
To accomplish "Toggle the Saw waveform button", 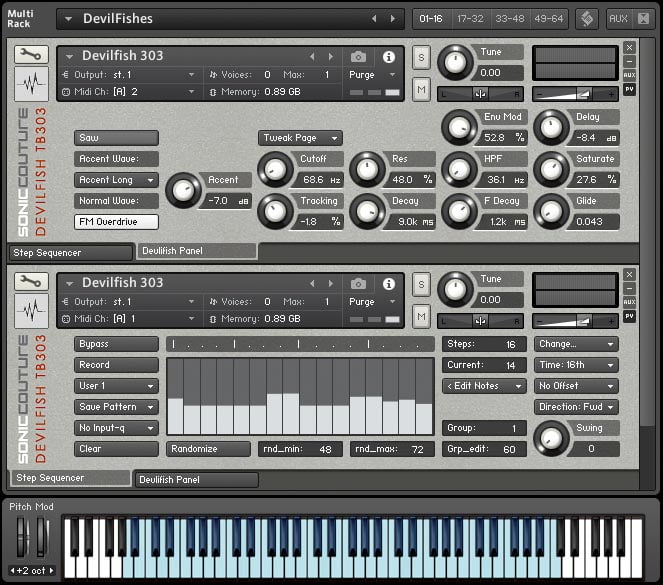I will [116, 138].
